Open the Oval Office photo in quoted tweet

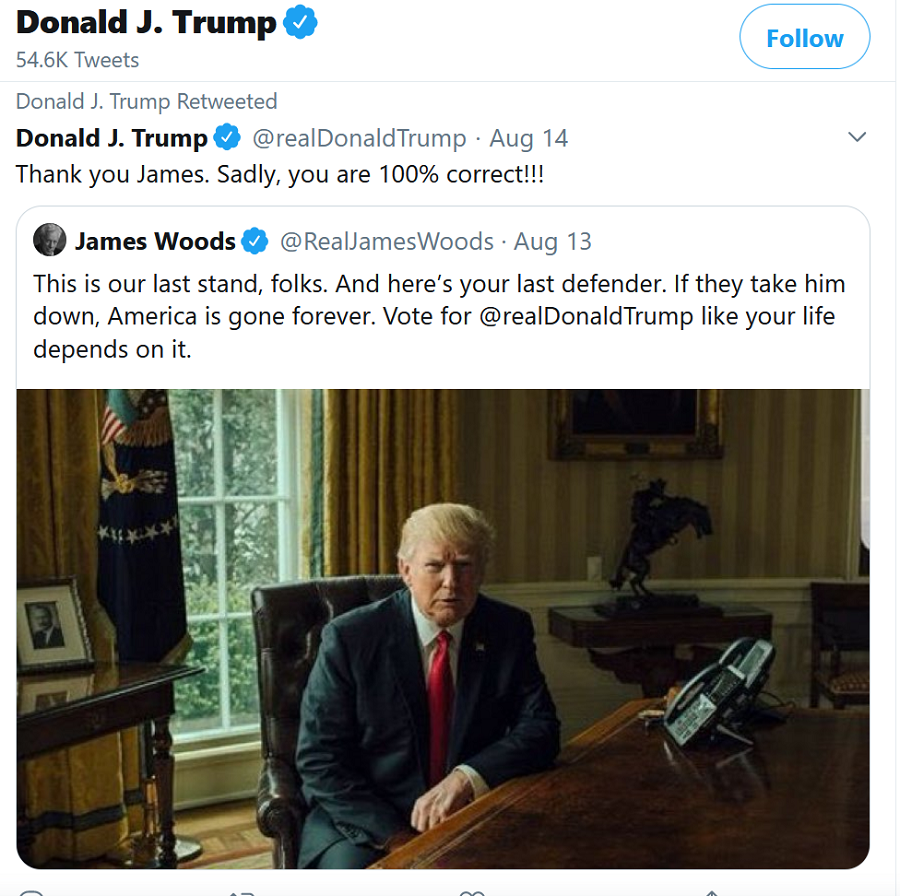coord(443,628)
